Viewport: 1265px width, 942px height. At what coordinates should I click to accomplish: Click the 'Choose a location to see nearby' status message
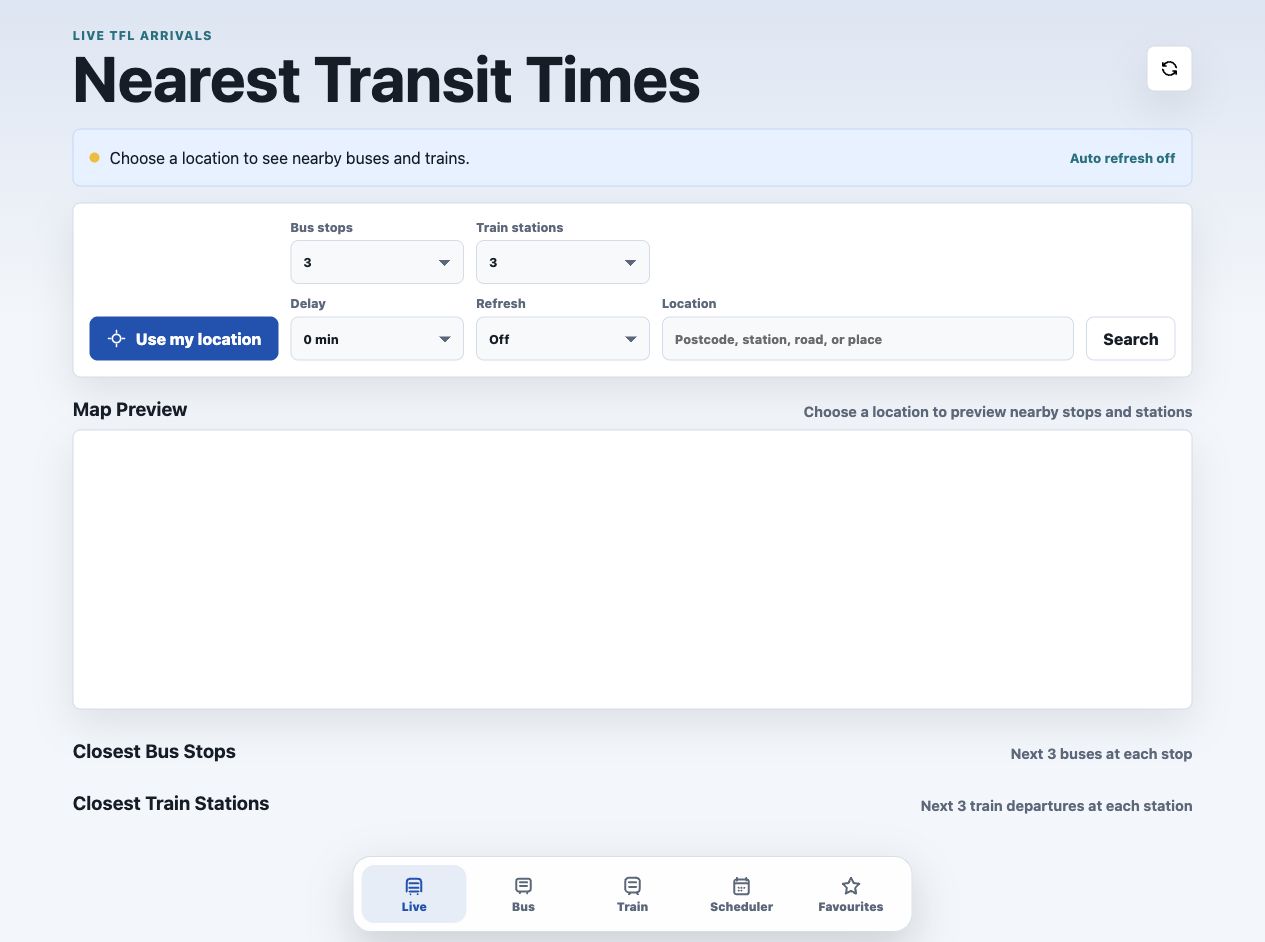tap(289, 158)
